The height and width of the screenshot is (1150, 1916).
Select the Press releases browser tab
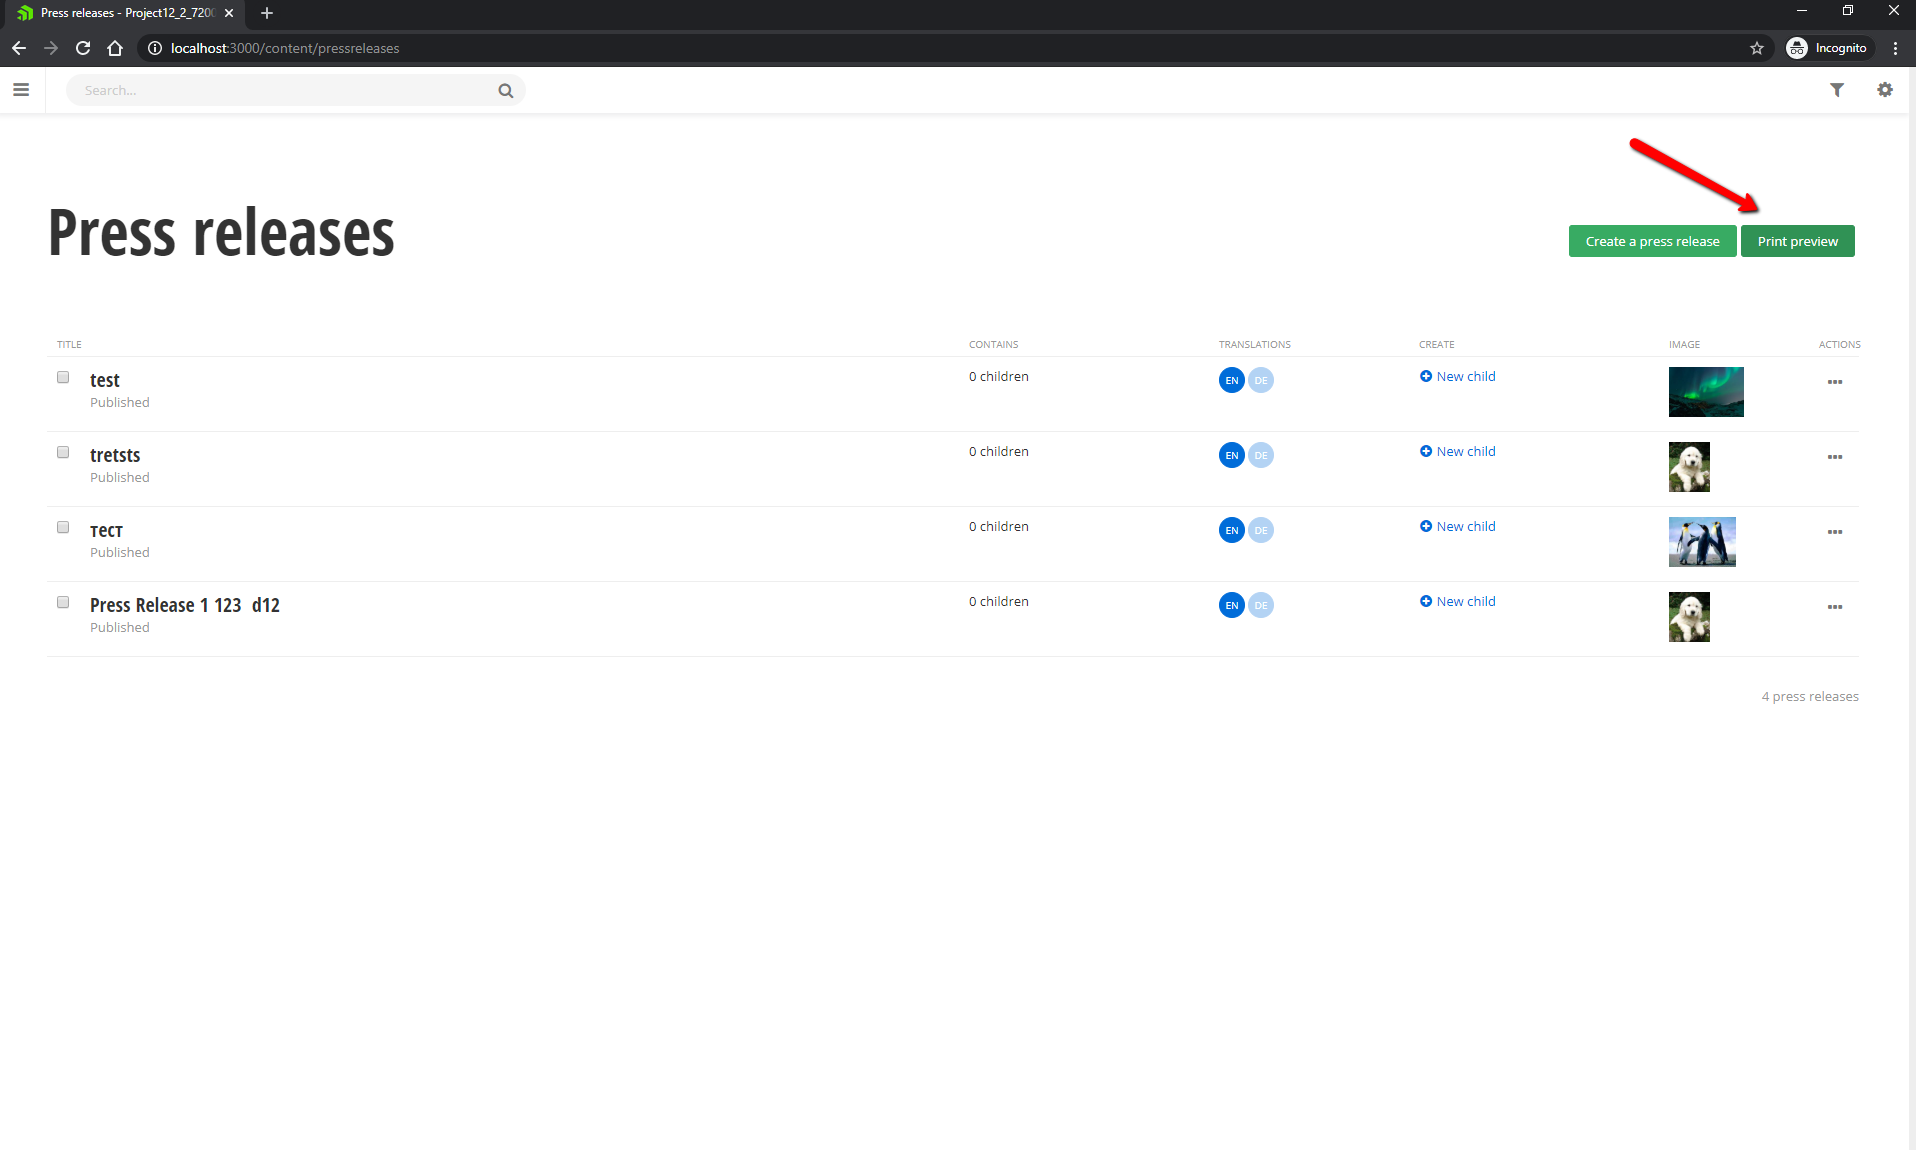click(124, 13)
